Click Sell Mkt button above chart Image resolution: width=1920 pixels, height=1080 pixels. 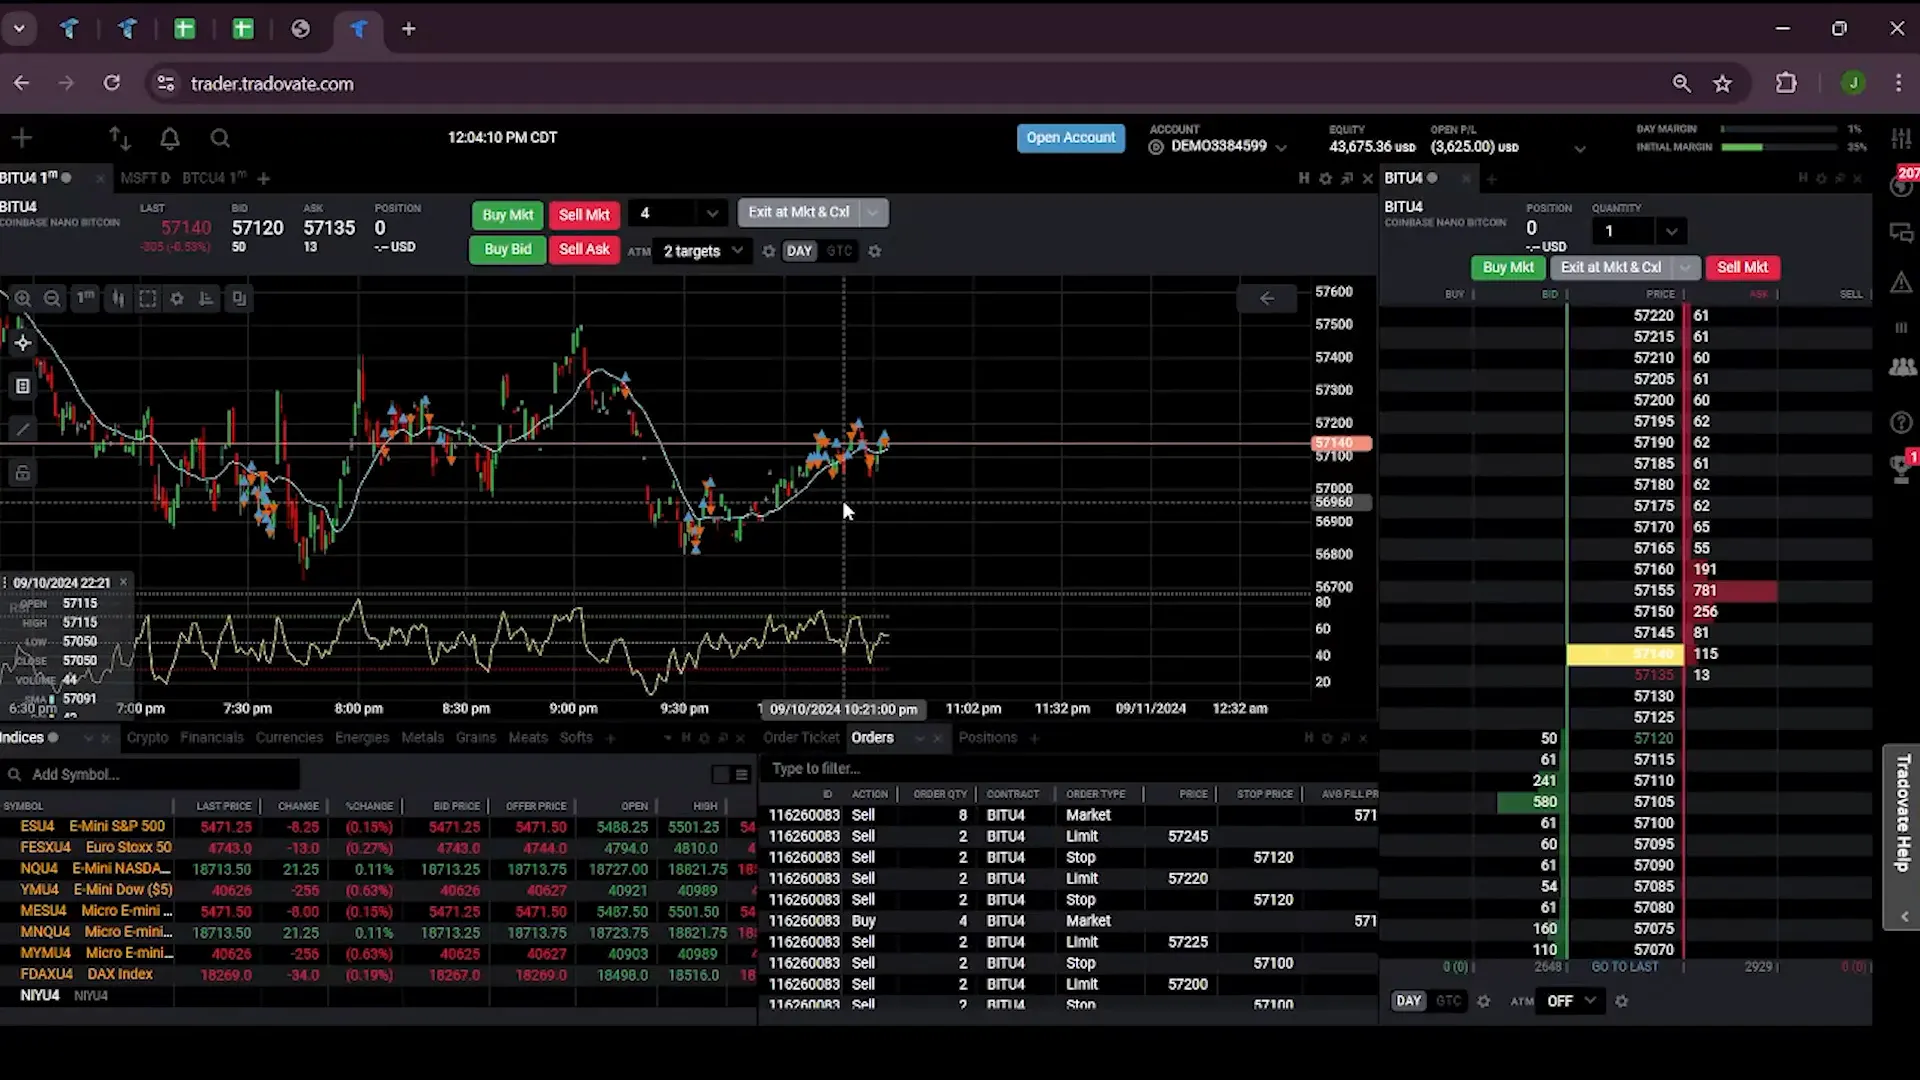[584, 214]
